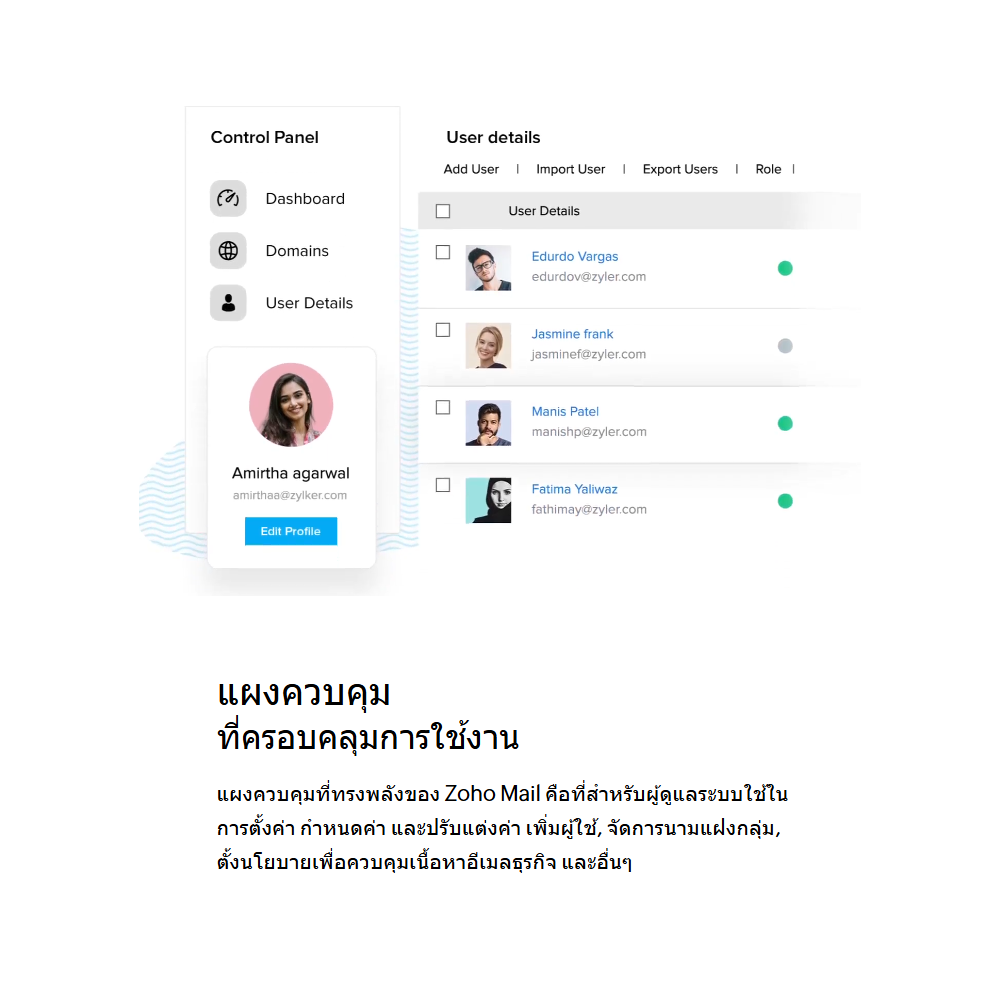This screenshot has width=1000, height=1000.
Task: Click Edurdo Vargas green status dot
Action: click(785, 268)
